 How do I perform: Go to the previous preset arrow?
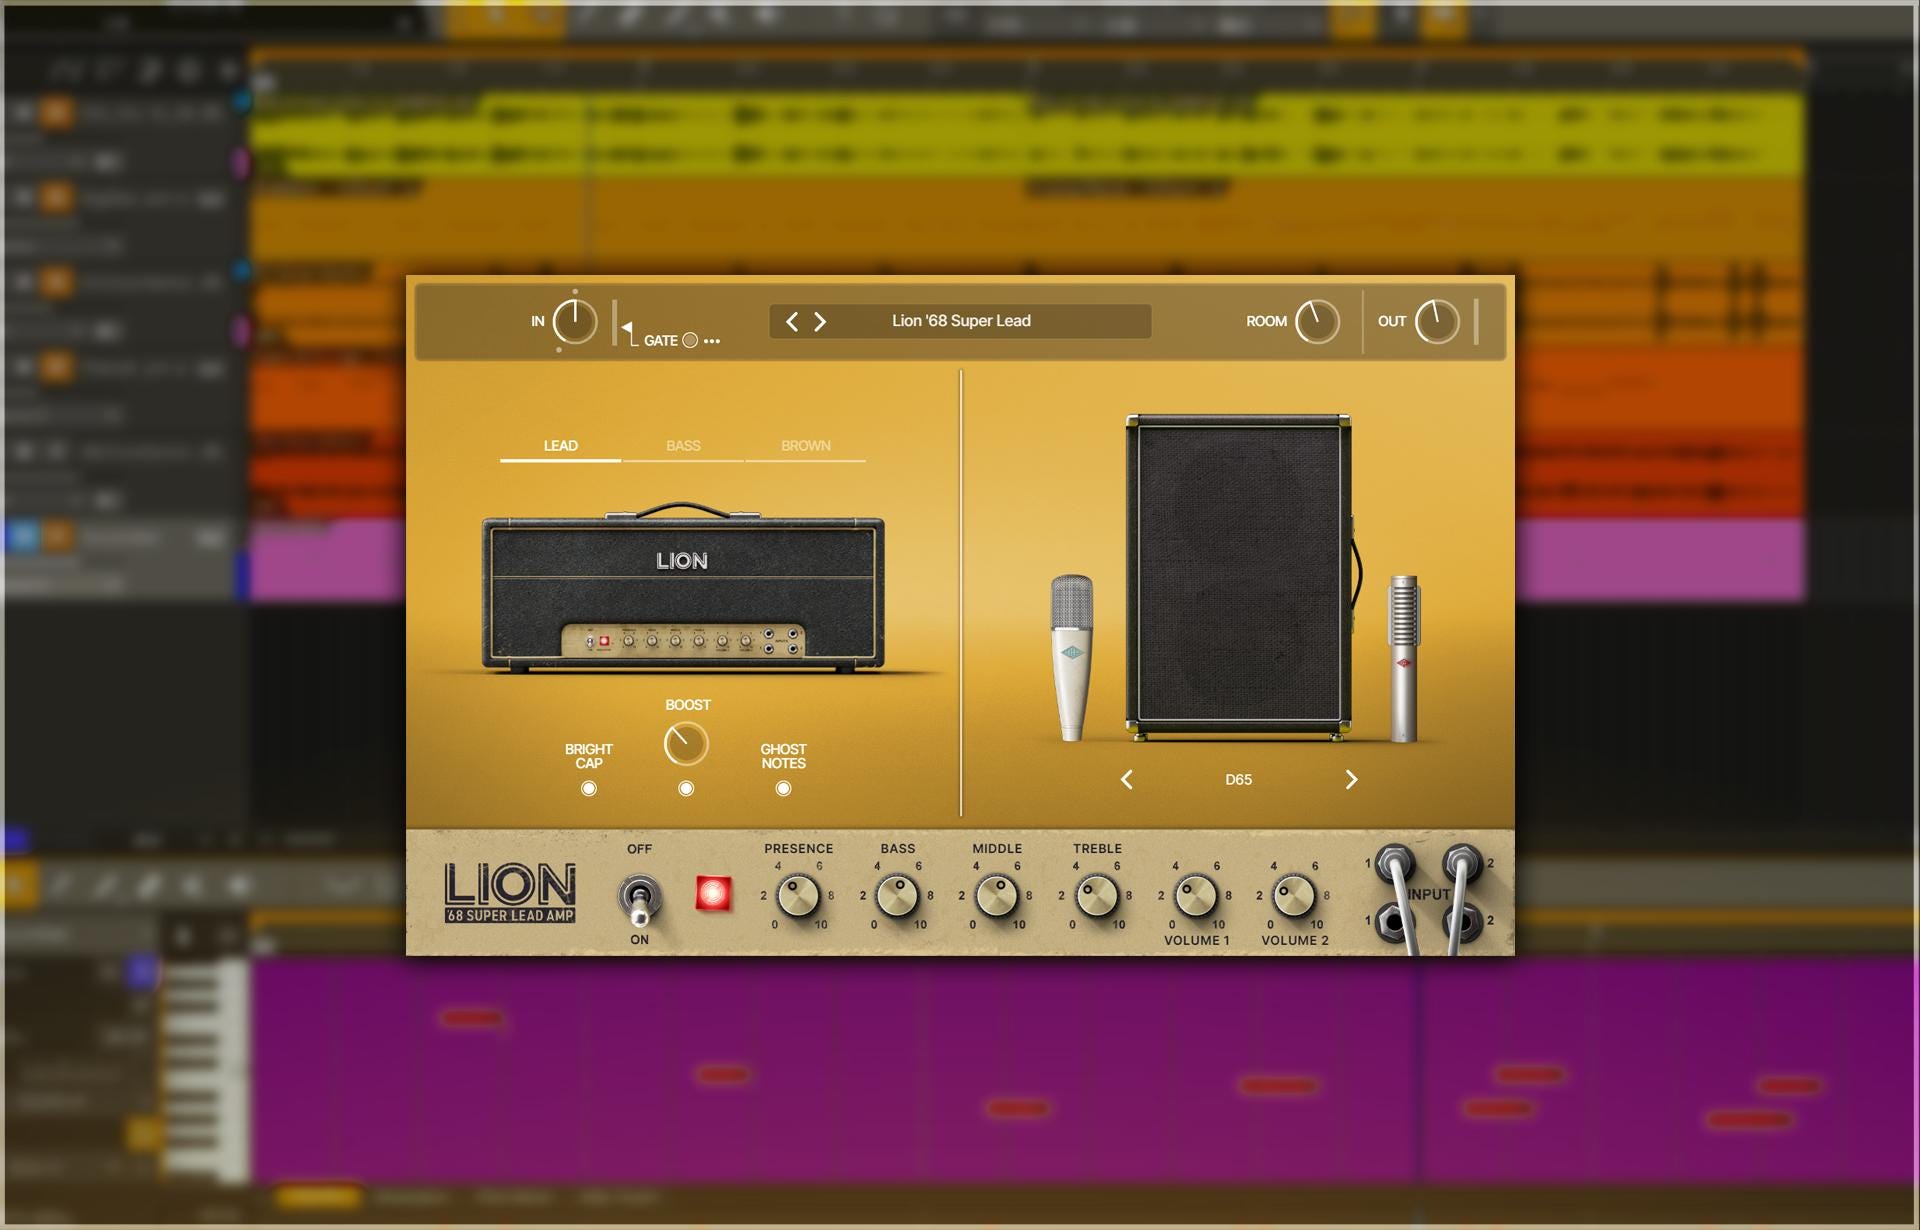click(792, 321)
